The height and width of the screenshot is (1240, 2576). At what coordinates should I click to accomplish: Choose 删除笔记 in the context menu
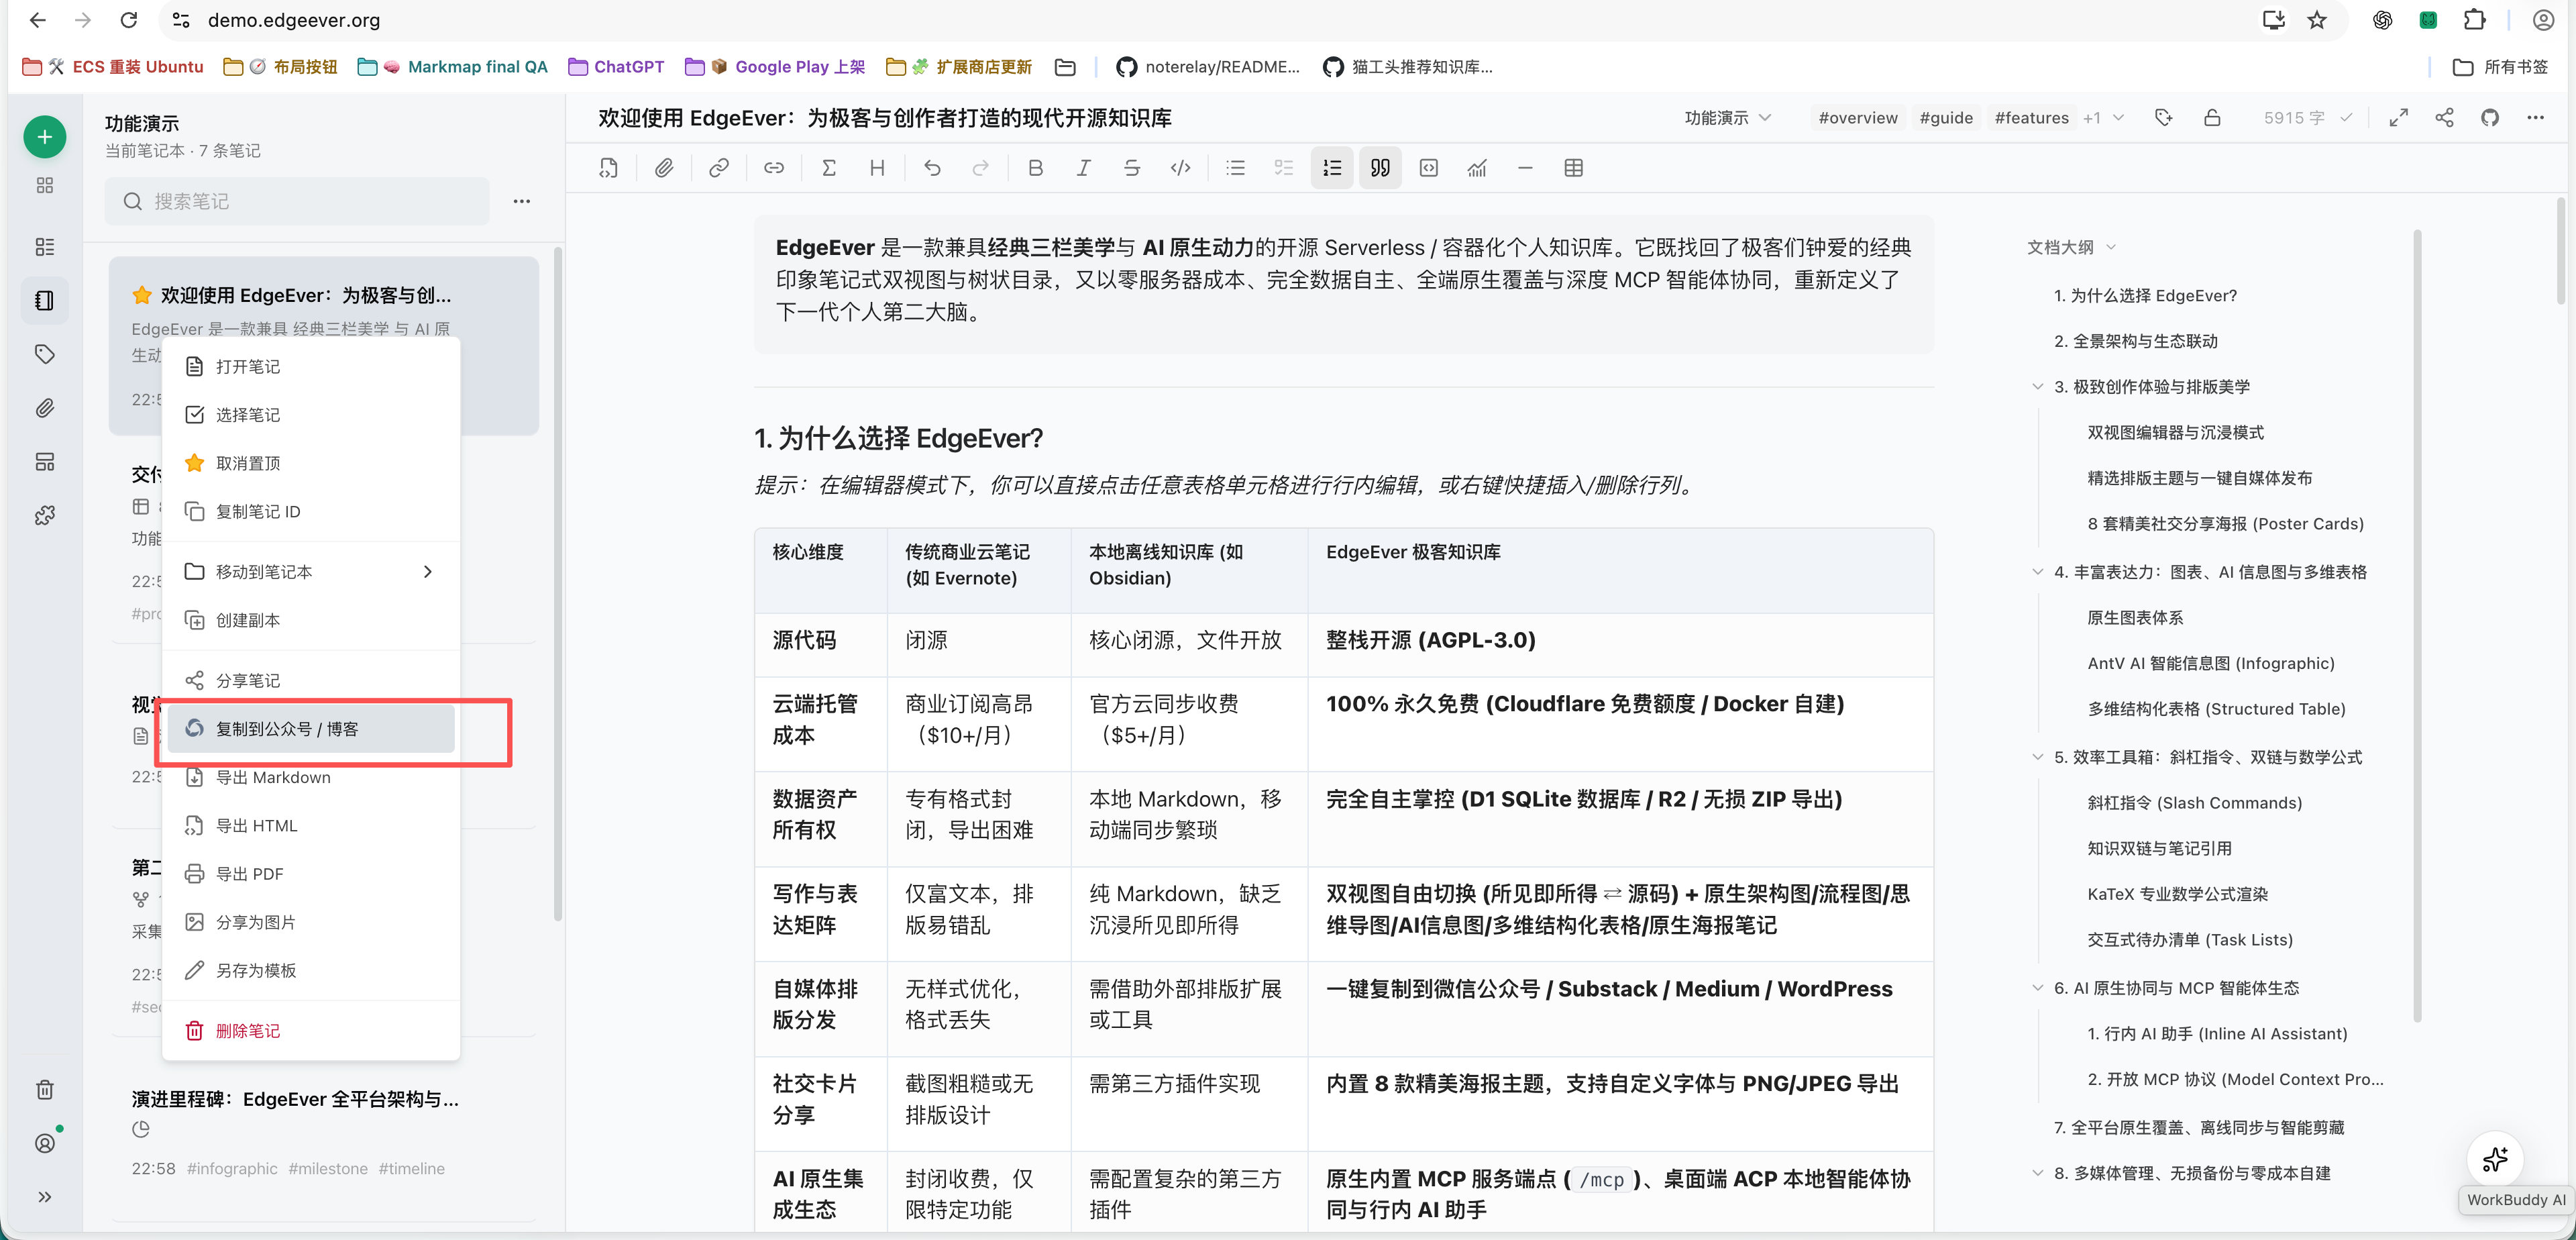pyautogui.click(x=311, y=1031)
